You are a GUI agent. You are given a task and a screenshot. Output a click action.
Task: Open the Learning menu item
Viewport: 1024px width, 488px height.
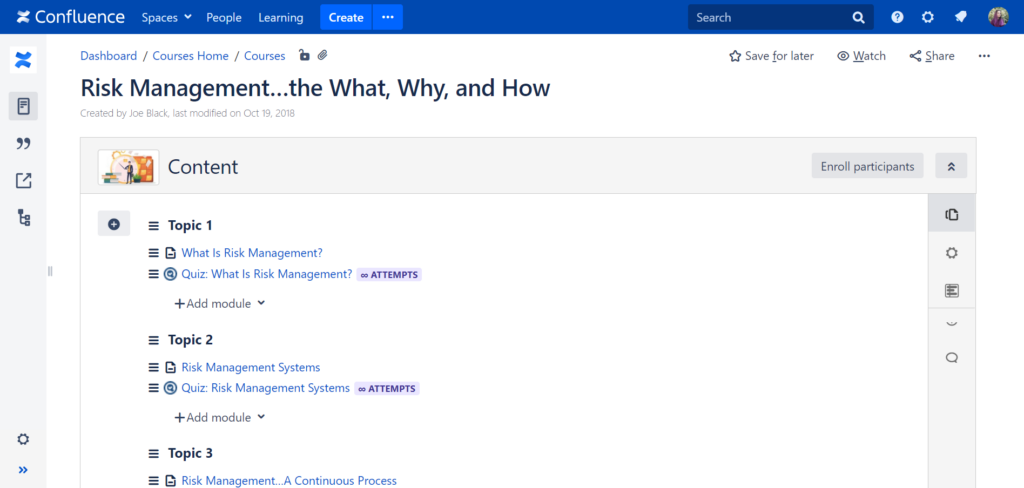[x=281, y=18]
